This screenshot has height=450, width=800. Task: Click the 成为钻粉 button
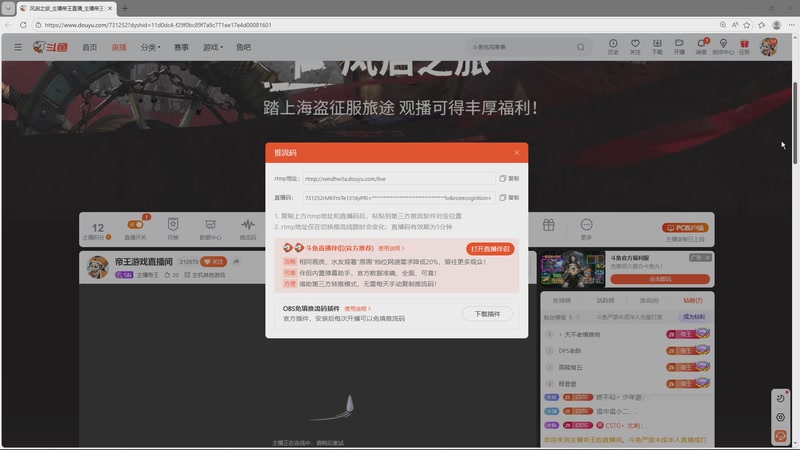click(694, 317)
